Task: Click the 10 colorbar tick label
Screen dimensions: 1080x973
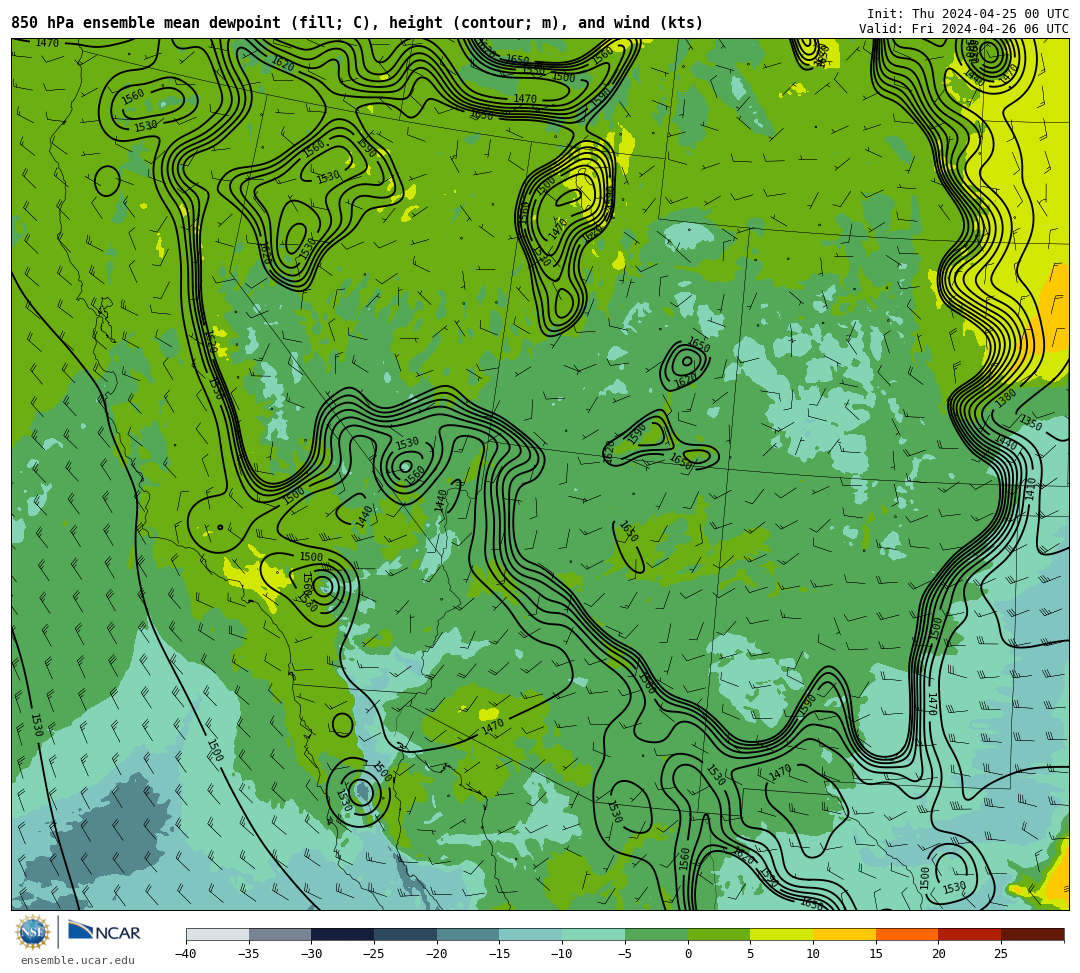Action: coord(813,954)
